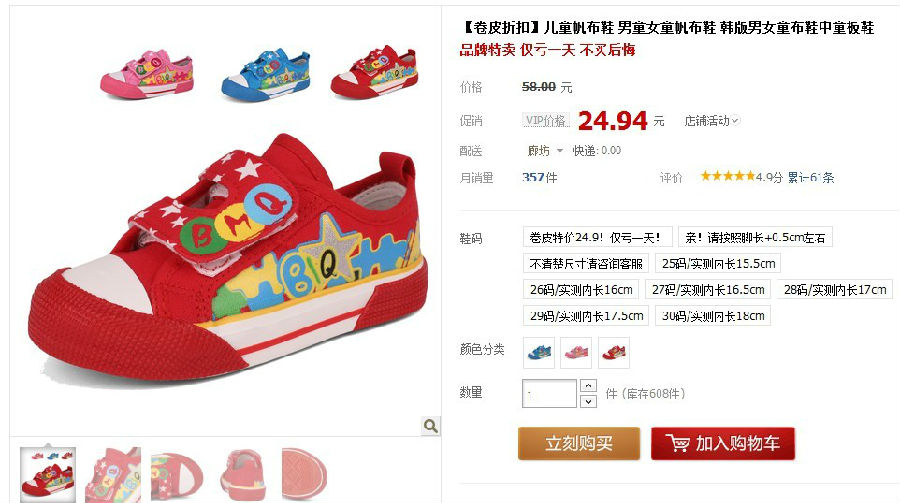Open the magnifier zoom icon on product image
The width and height of the screenshot is (900, 503).
click(430, 426)
